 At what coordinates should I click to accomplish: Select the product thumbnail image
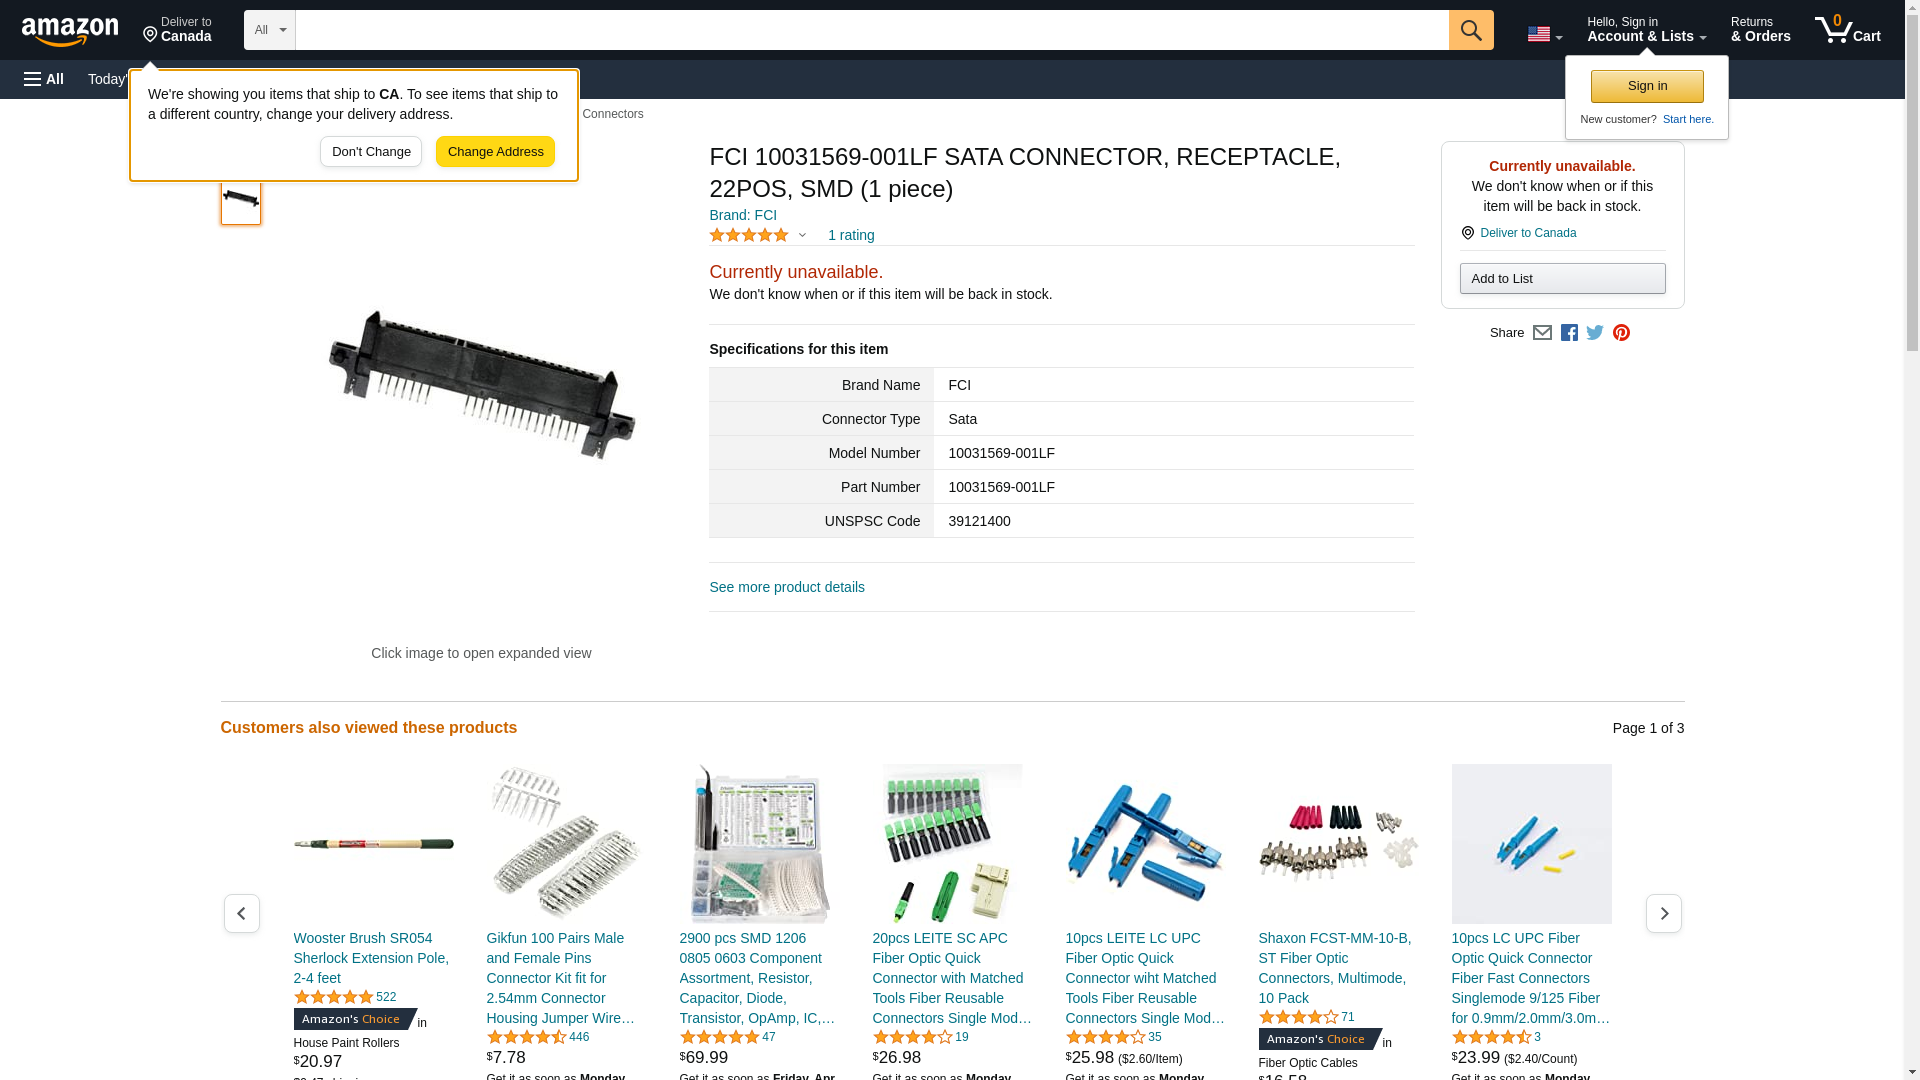[x=241, y=199]
